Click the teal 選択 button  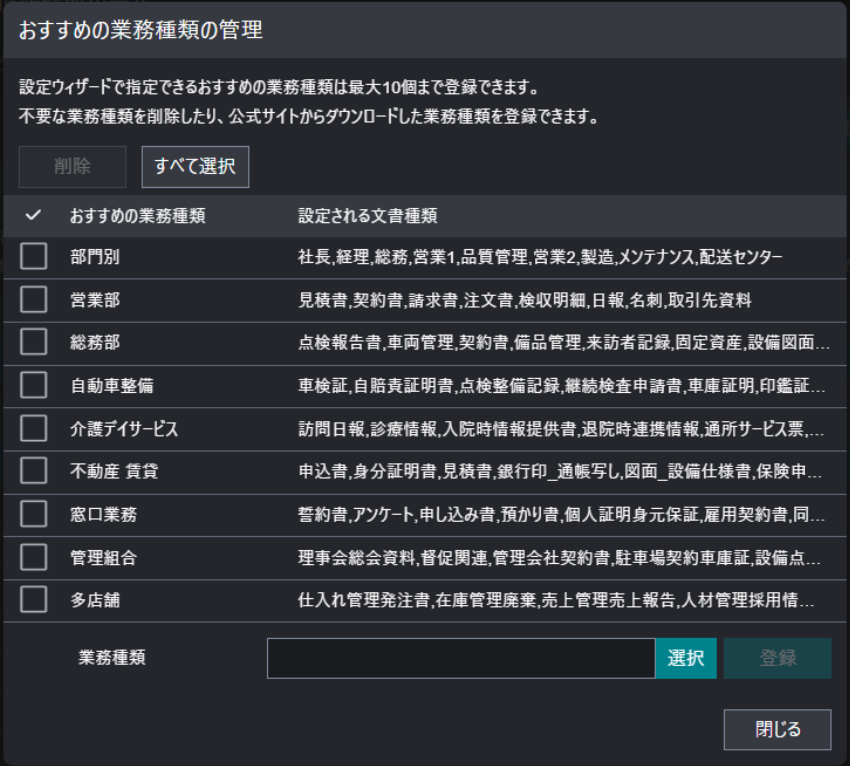tap(686, 658)
